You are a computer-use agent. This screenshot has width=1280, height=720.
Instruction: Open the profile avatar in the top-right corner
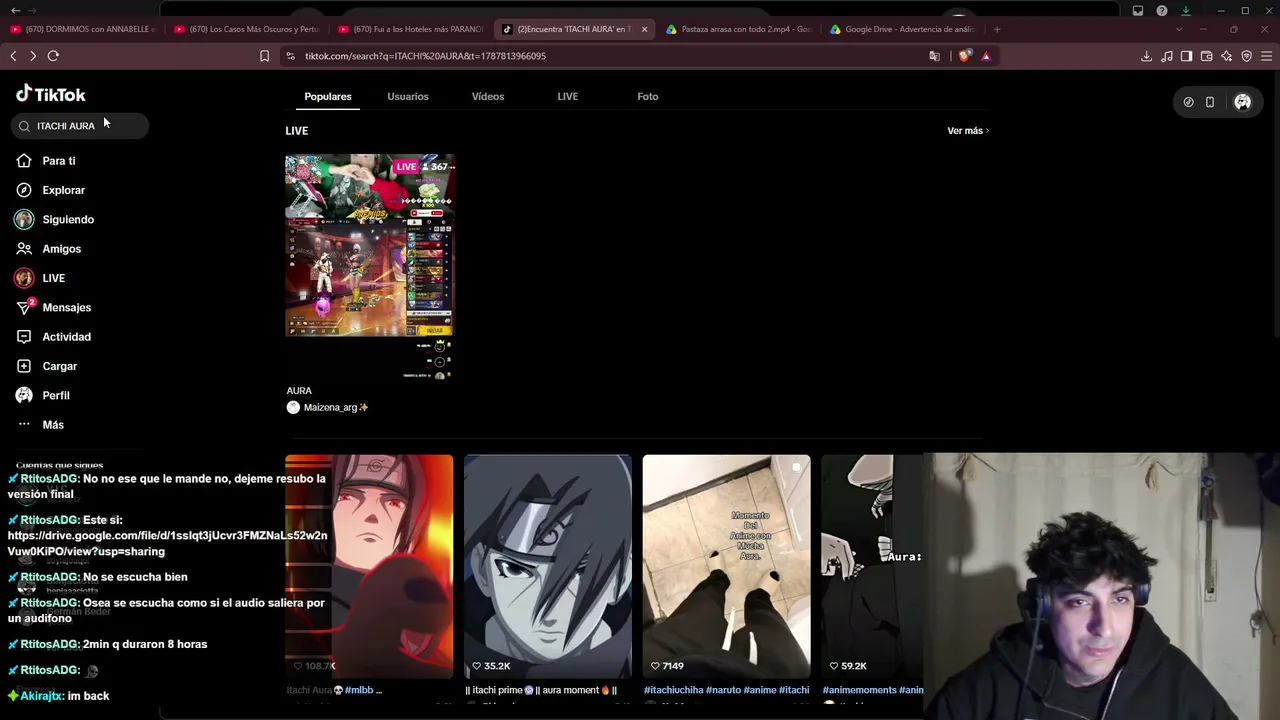click(x=1242, y=102)
